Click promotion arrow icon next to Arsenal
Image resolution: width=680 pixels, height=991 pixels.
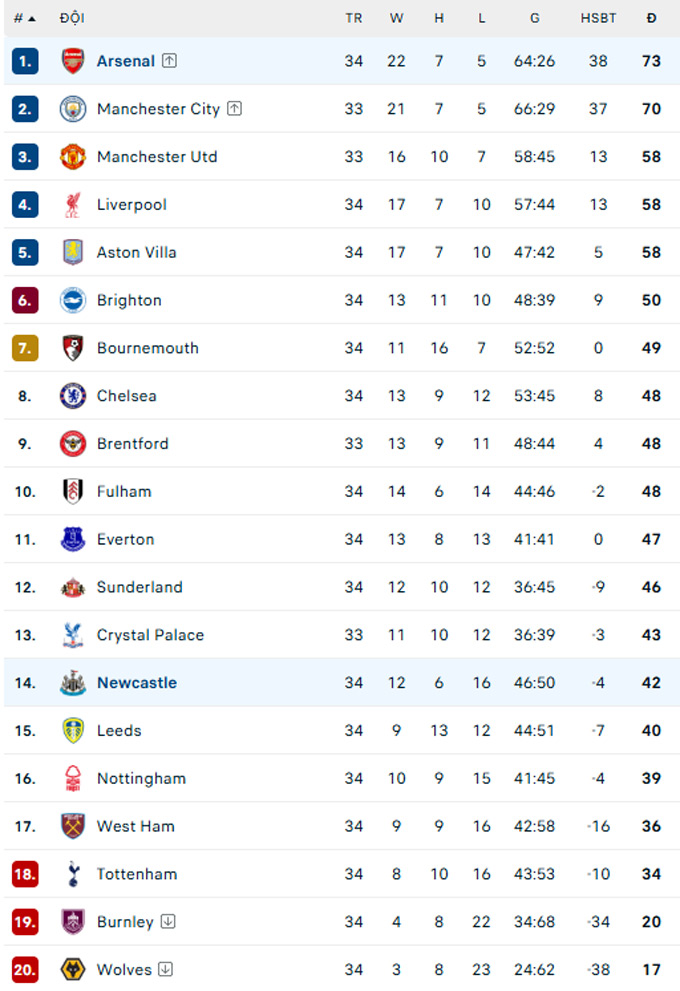(170, 61)
